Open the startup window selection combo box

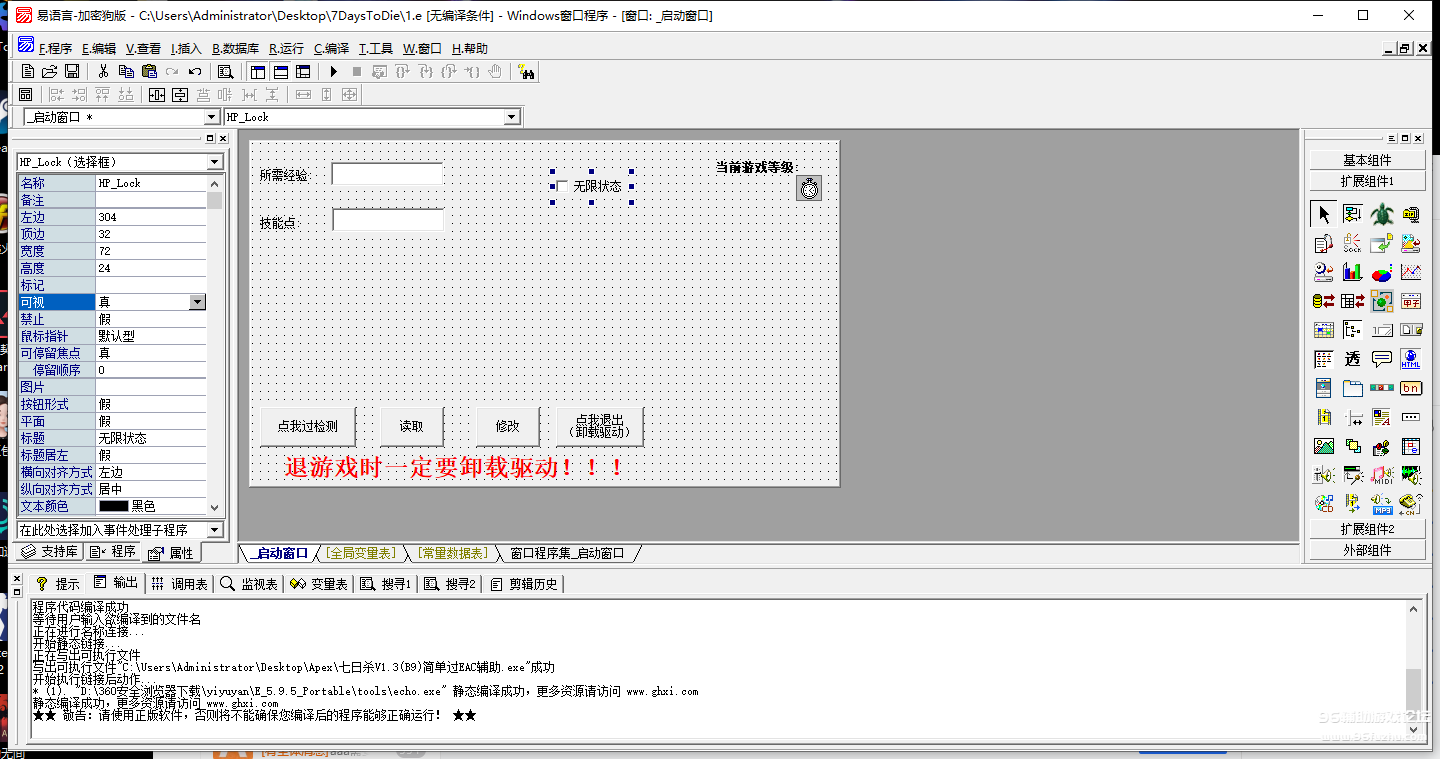[211, 116]
